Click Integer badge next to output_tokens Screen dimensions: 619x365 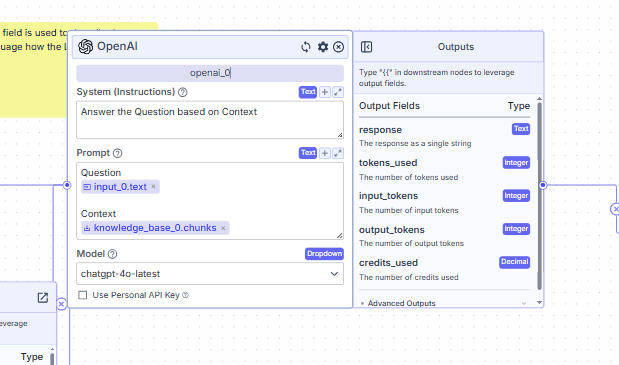click(x=516, y=229)
